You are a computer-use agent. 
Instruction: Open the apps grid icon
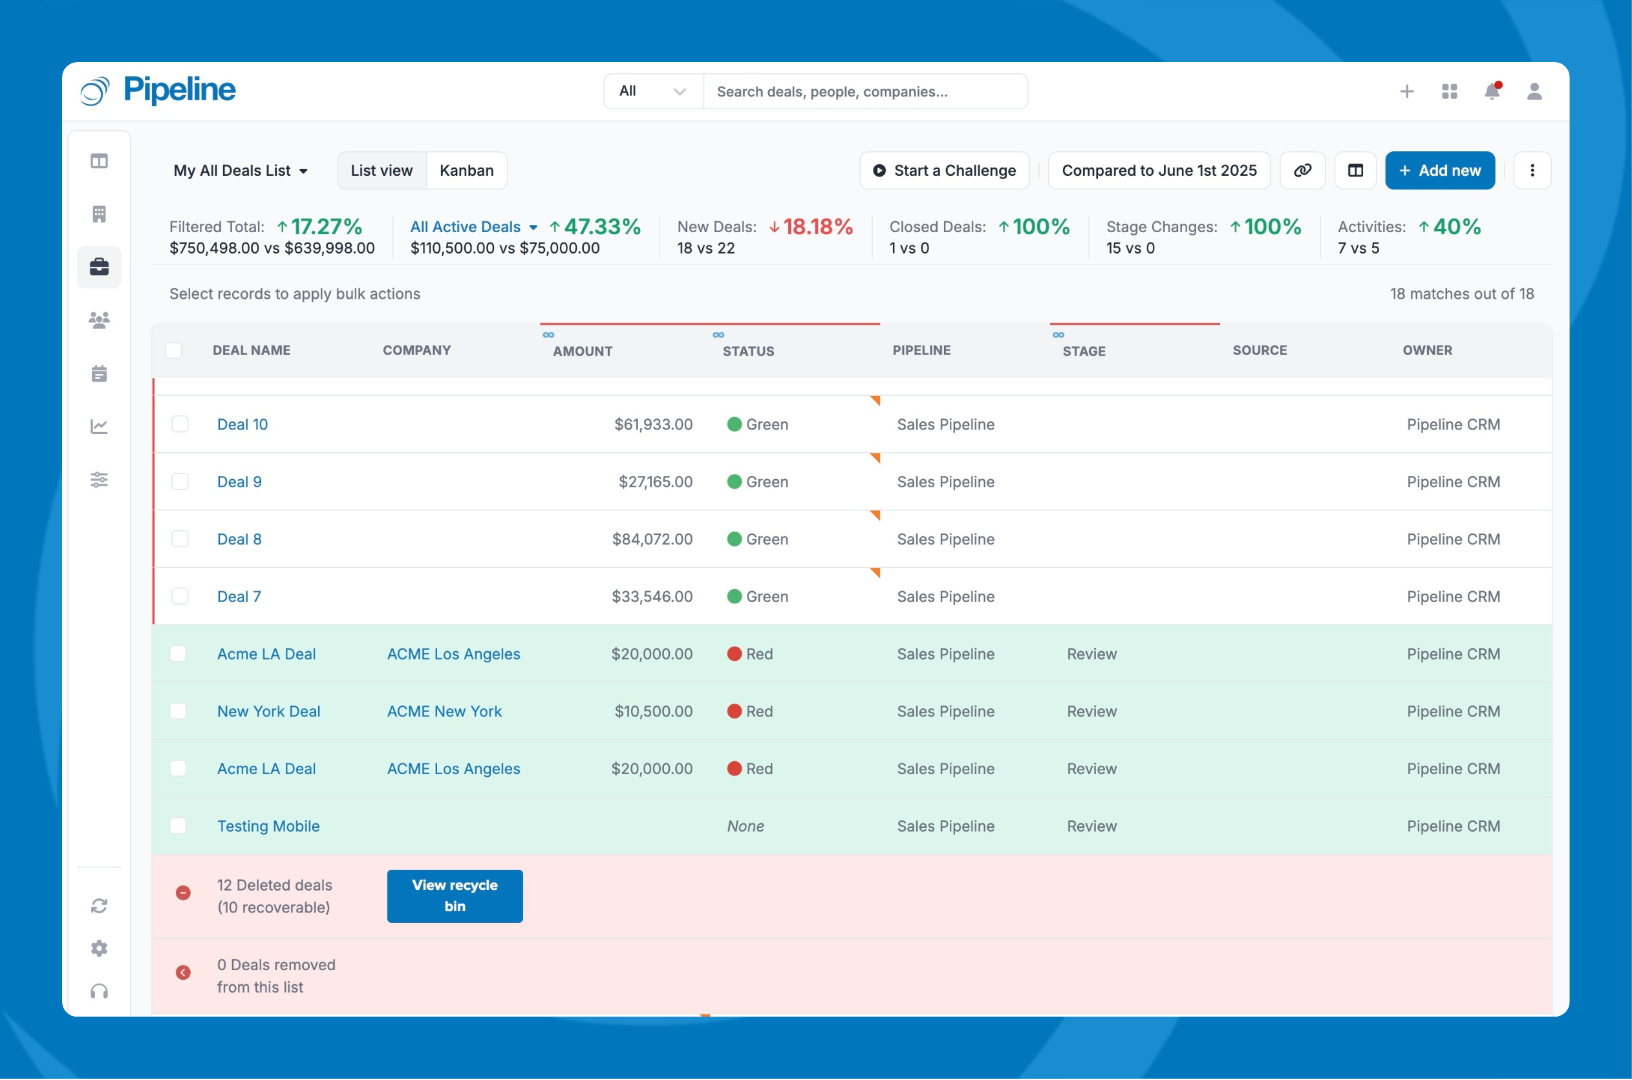[x=1449, y=91]
